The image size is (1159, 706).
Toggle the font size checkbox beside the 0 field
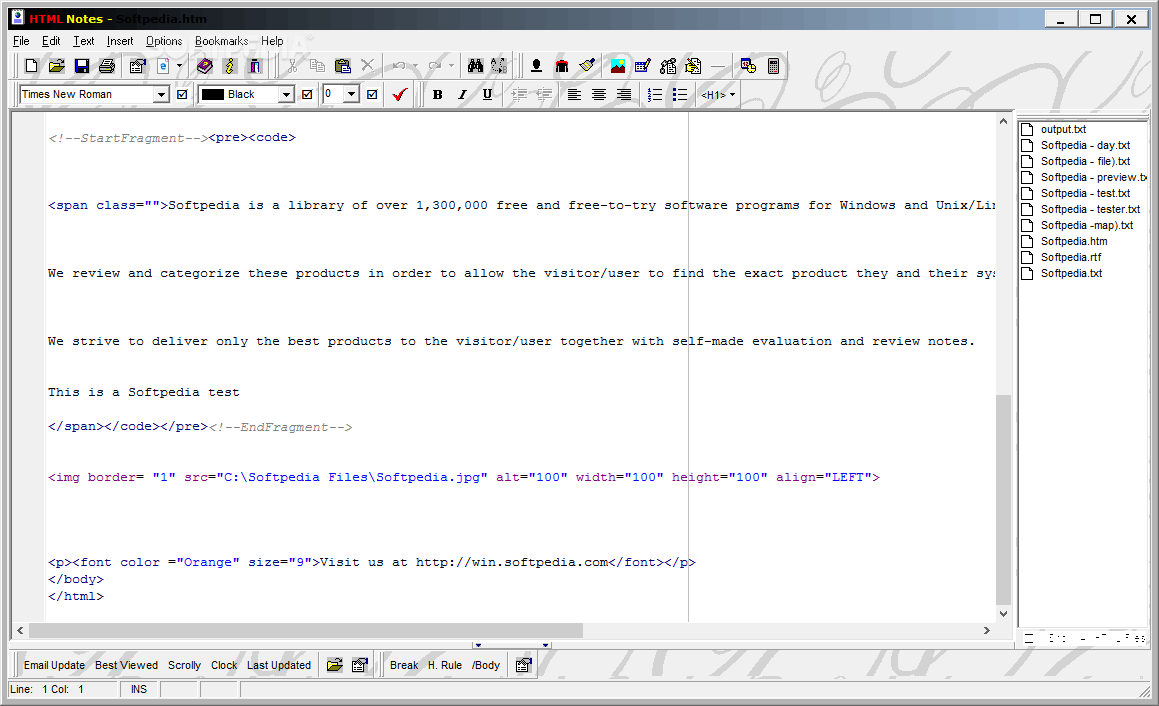click(x=373, y=95)
